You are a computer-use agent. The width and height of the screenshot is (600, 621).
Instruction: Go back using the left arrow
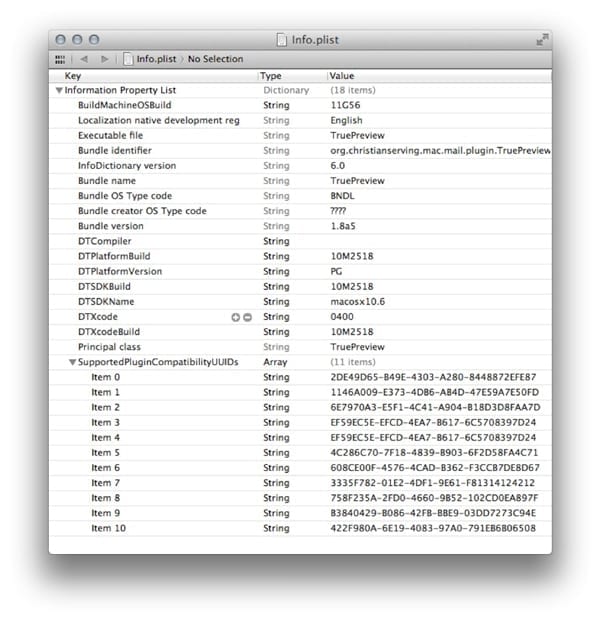coord(85,59)
